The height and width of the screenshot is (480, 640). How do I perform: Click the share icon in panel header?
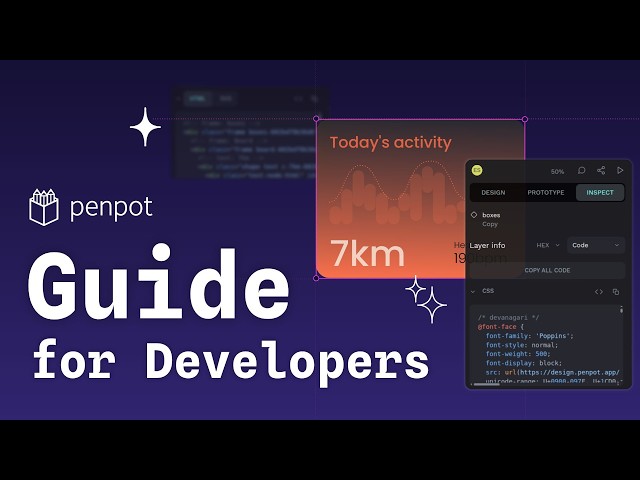pos(601,170)
